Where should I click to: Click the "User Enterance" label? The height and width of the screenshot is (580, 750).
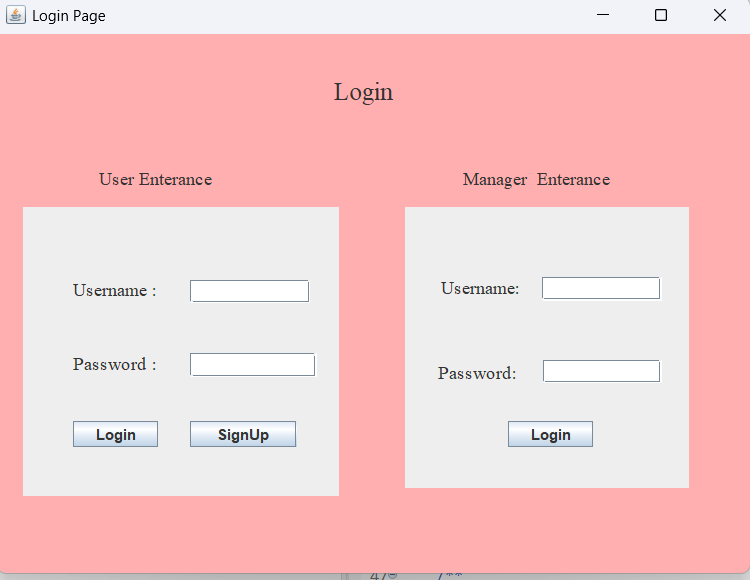pyautogui.click(x=155, y=180)
